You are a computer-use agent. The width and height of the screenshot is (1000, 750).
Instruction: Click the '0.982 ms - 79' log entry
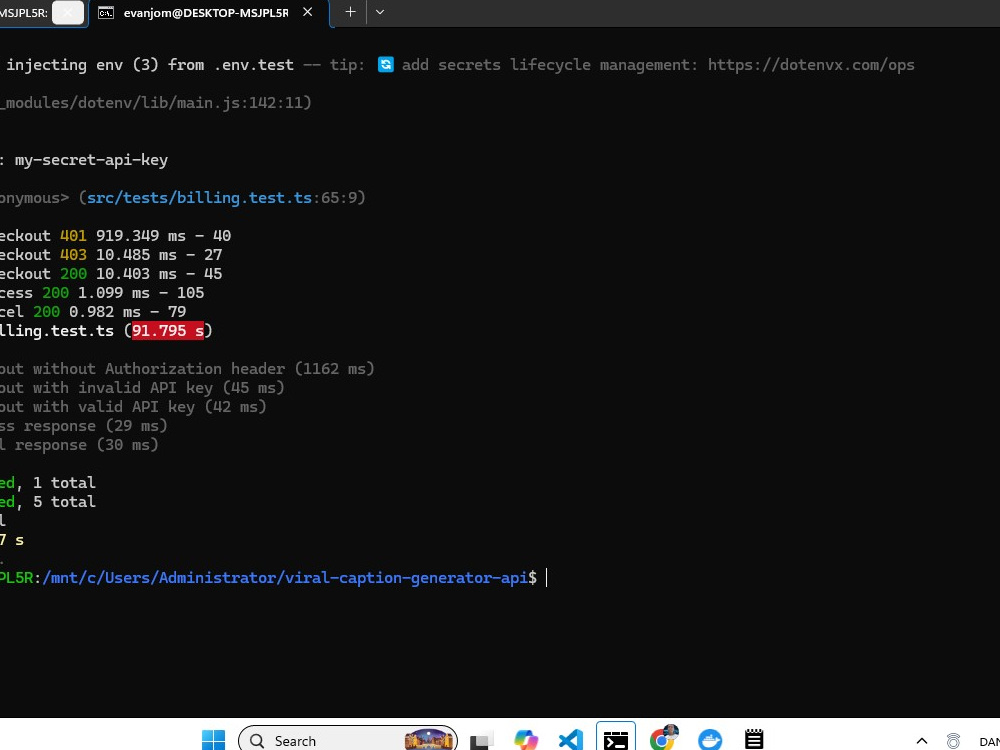coord(128,312)
